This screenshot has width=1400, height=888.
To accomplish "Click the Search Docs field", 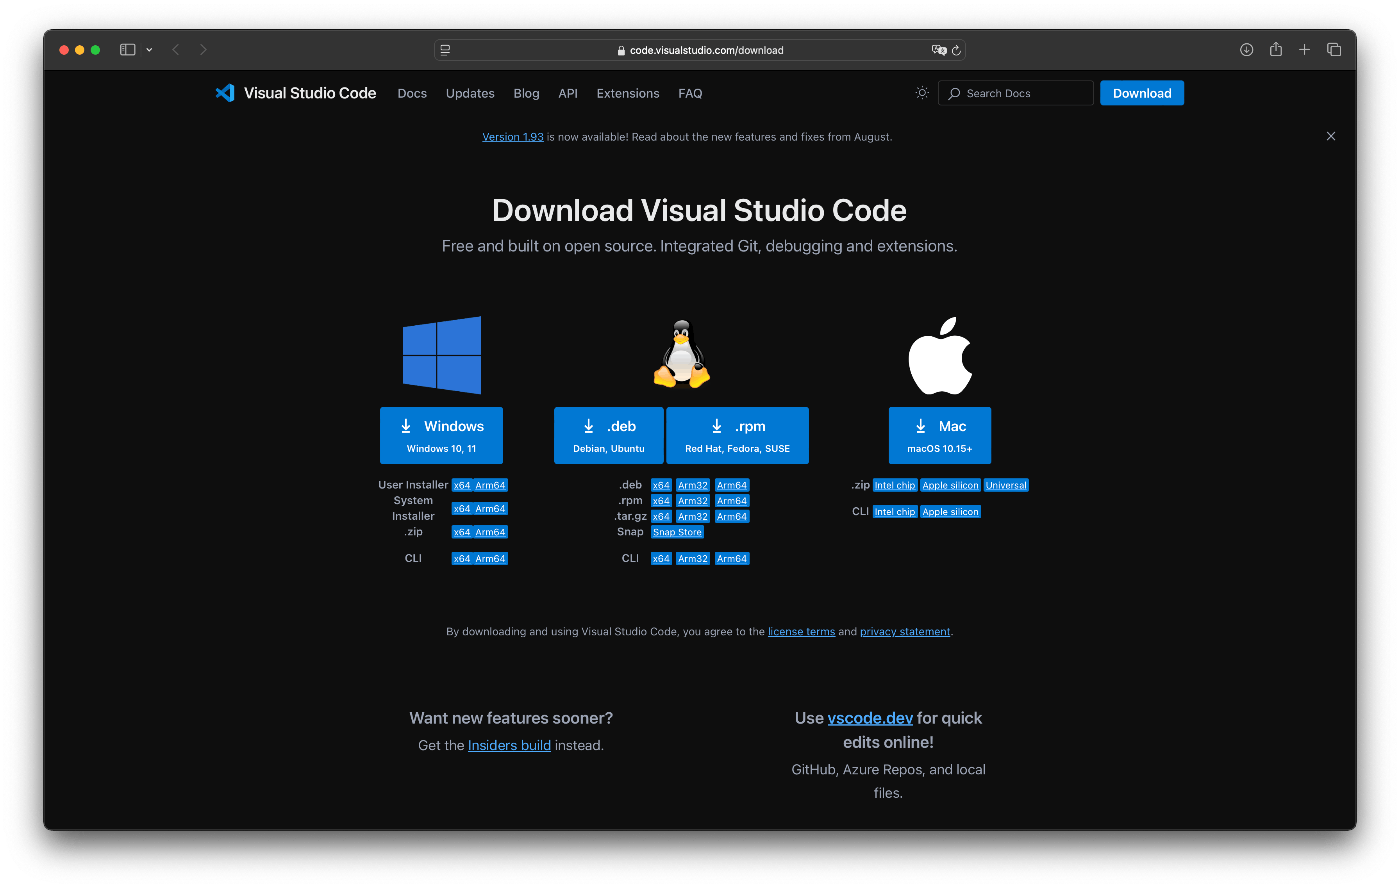I will 1016,93.
